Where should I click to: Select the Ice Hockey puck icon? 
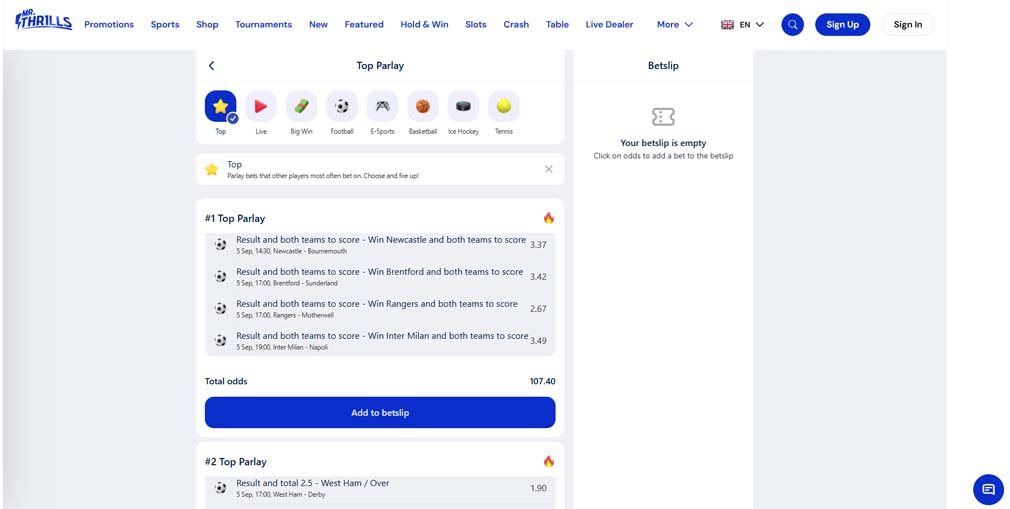pyautogui.click(x=463, y=106)
